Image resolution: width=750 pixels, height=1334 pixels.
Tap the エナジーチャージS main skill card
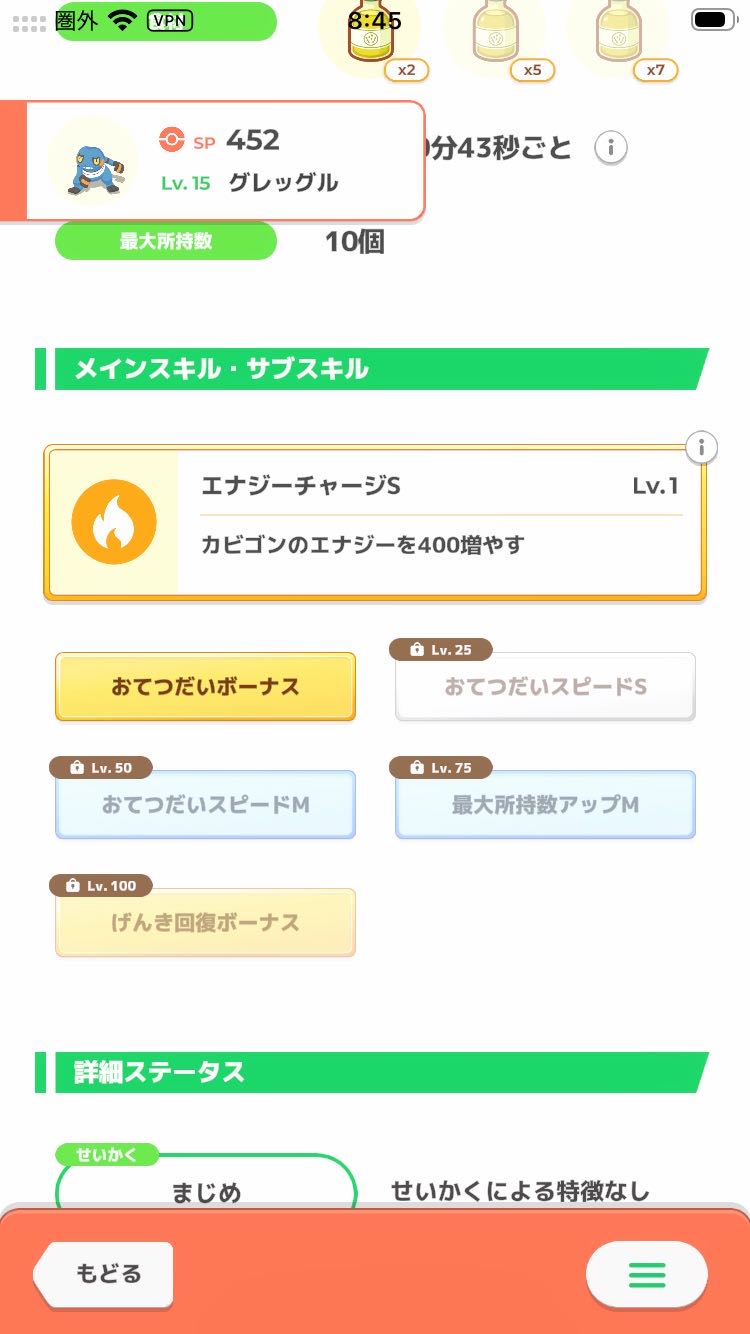tap(440, 522)
